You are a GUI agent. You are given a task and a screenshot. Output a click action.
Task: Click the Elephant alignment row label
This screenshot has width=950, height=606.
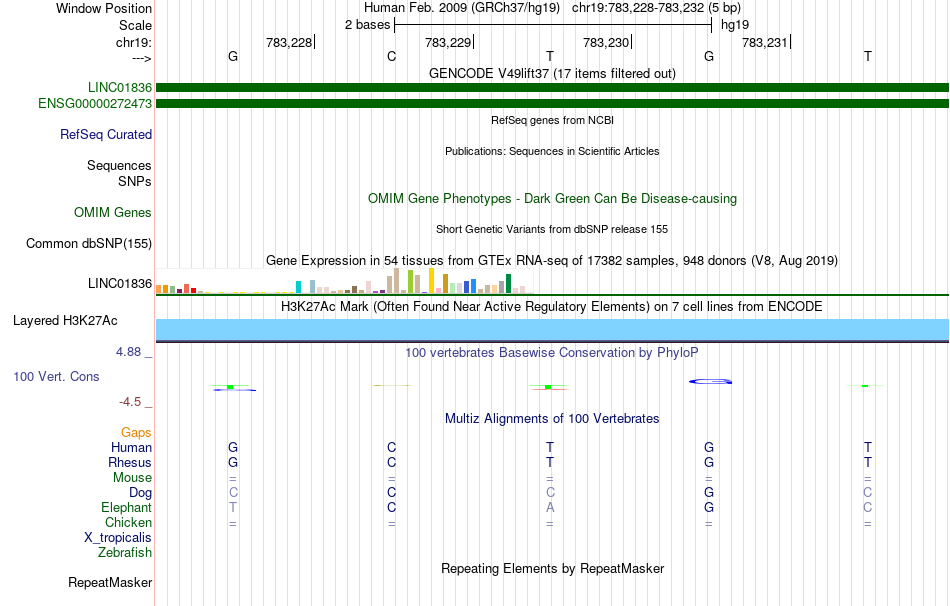127,508
